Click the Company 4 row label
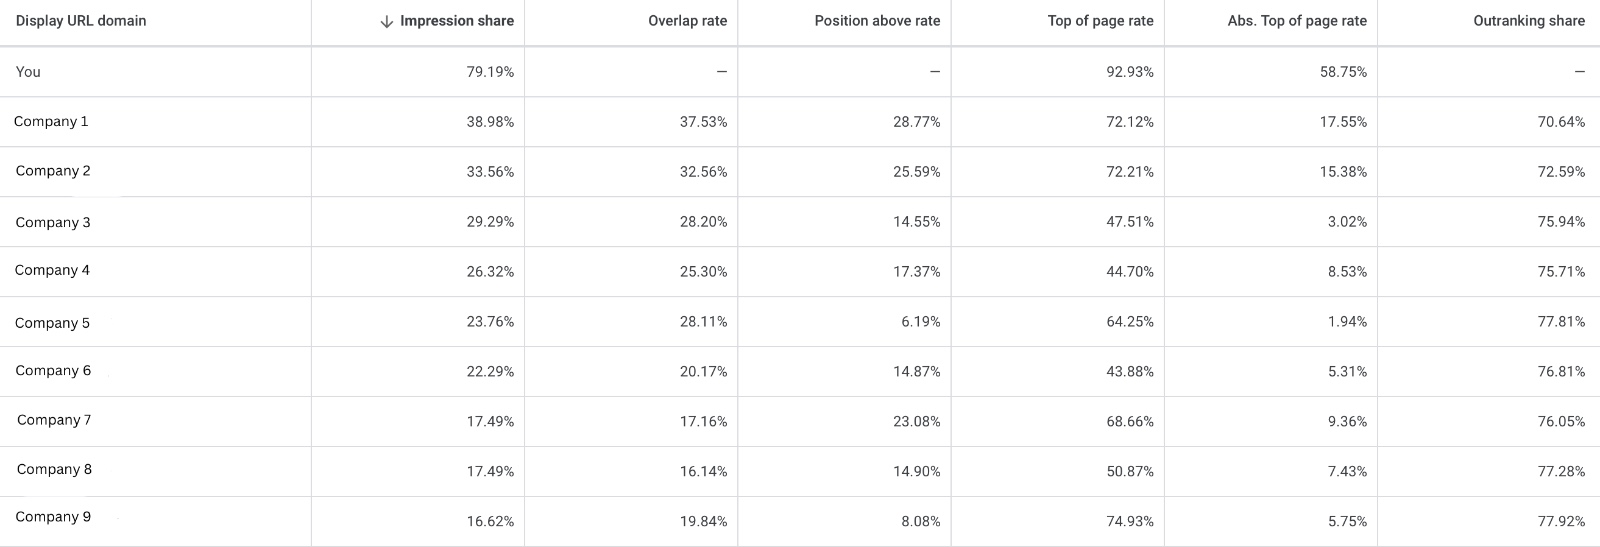Screen dimensions: 1600x547 pos(53,270)
